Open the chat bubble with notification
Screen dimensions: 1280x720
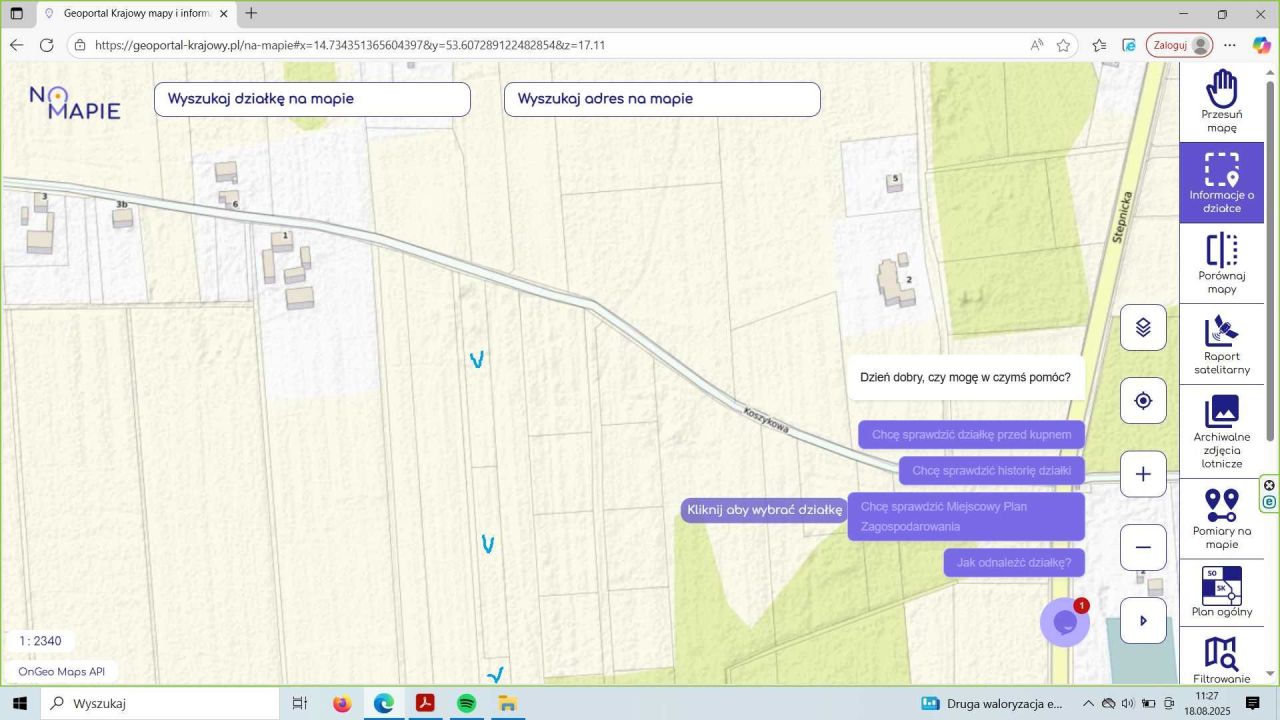[x=1064, y=622]
